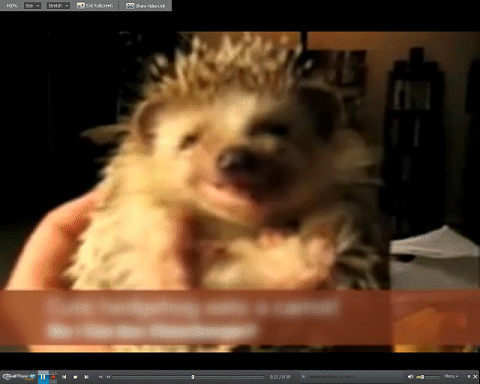
Task: Open the Stretch dropdown
Action: point(58,6)
